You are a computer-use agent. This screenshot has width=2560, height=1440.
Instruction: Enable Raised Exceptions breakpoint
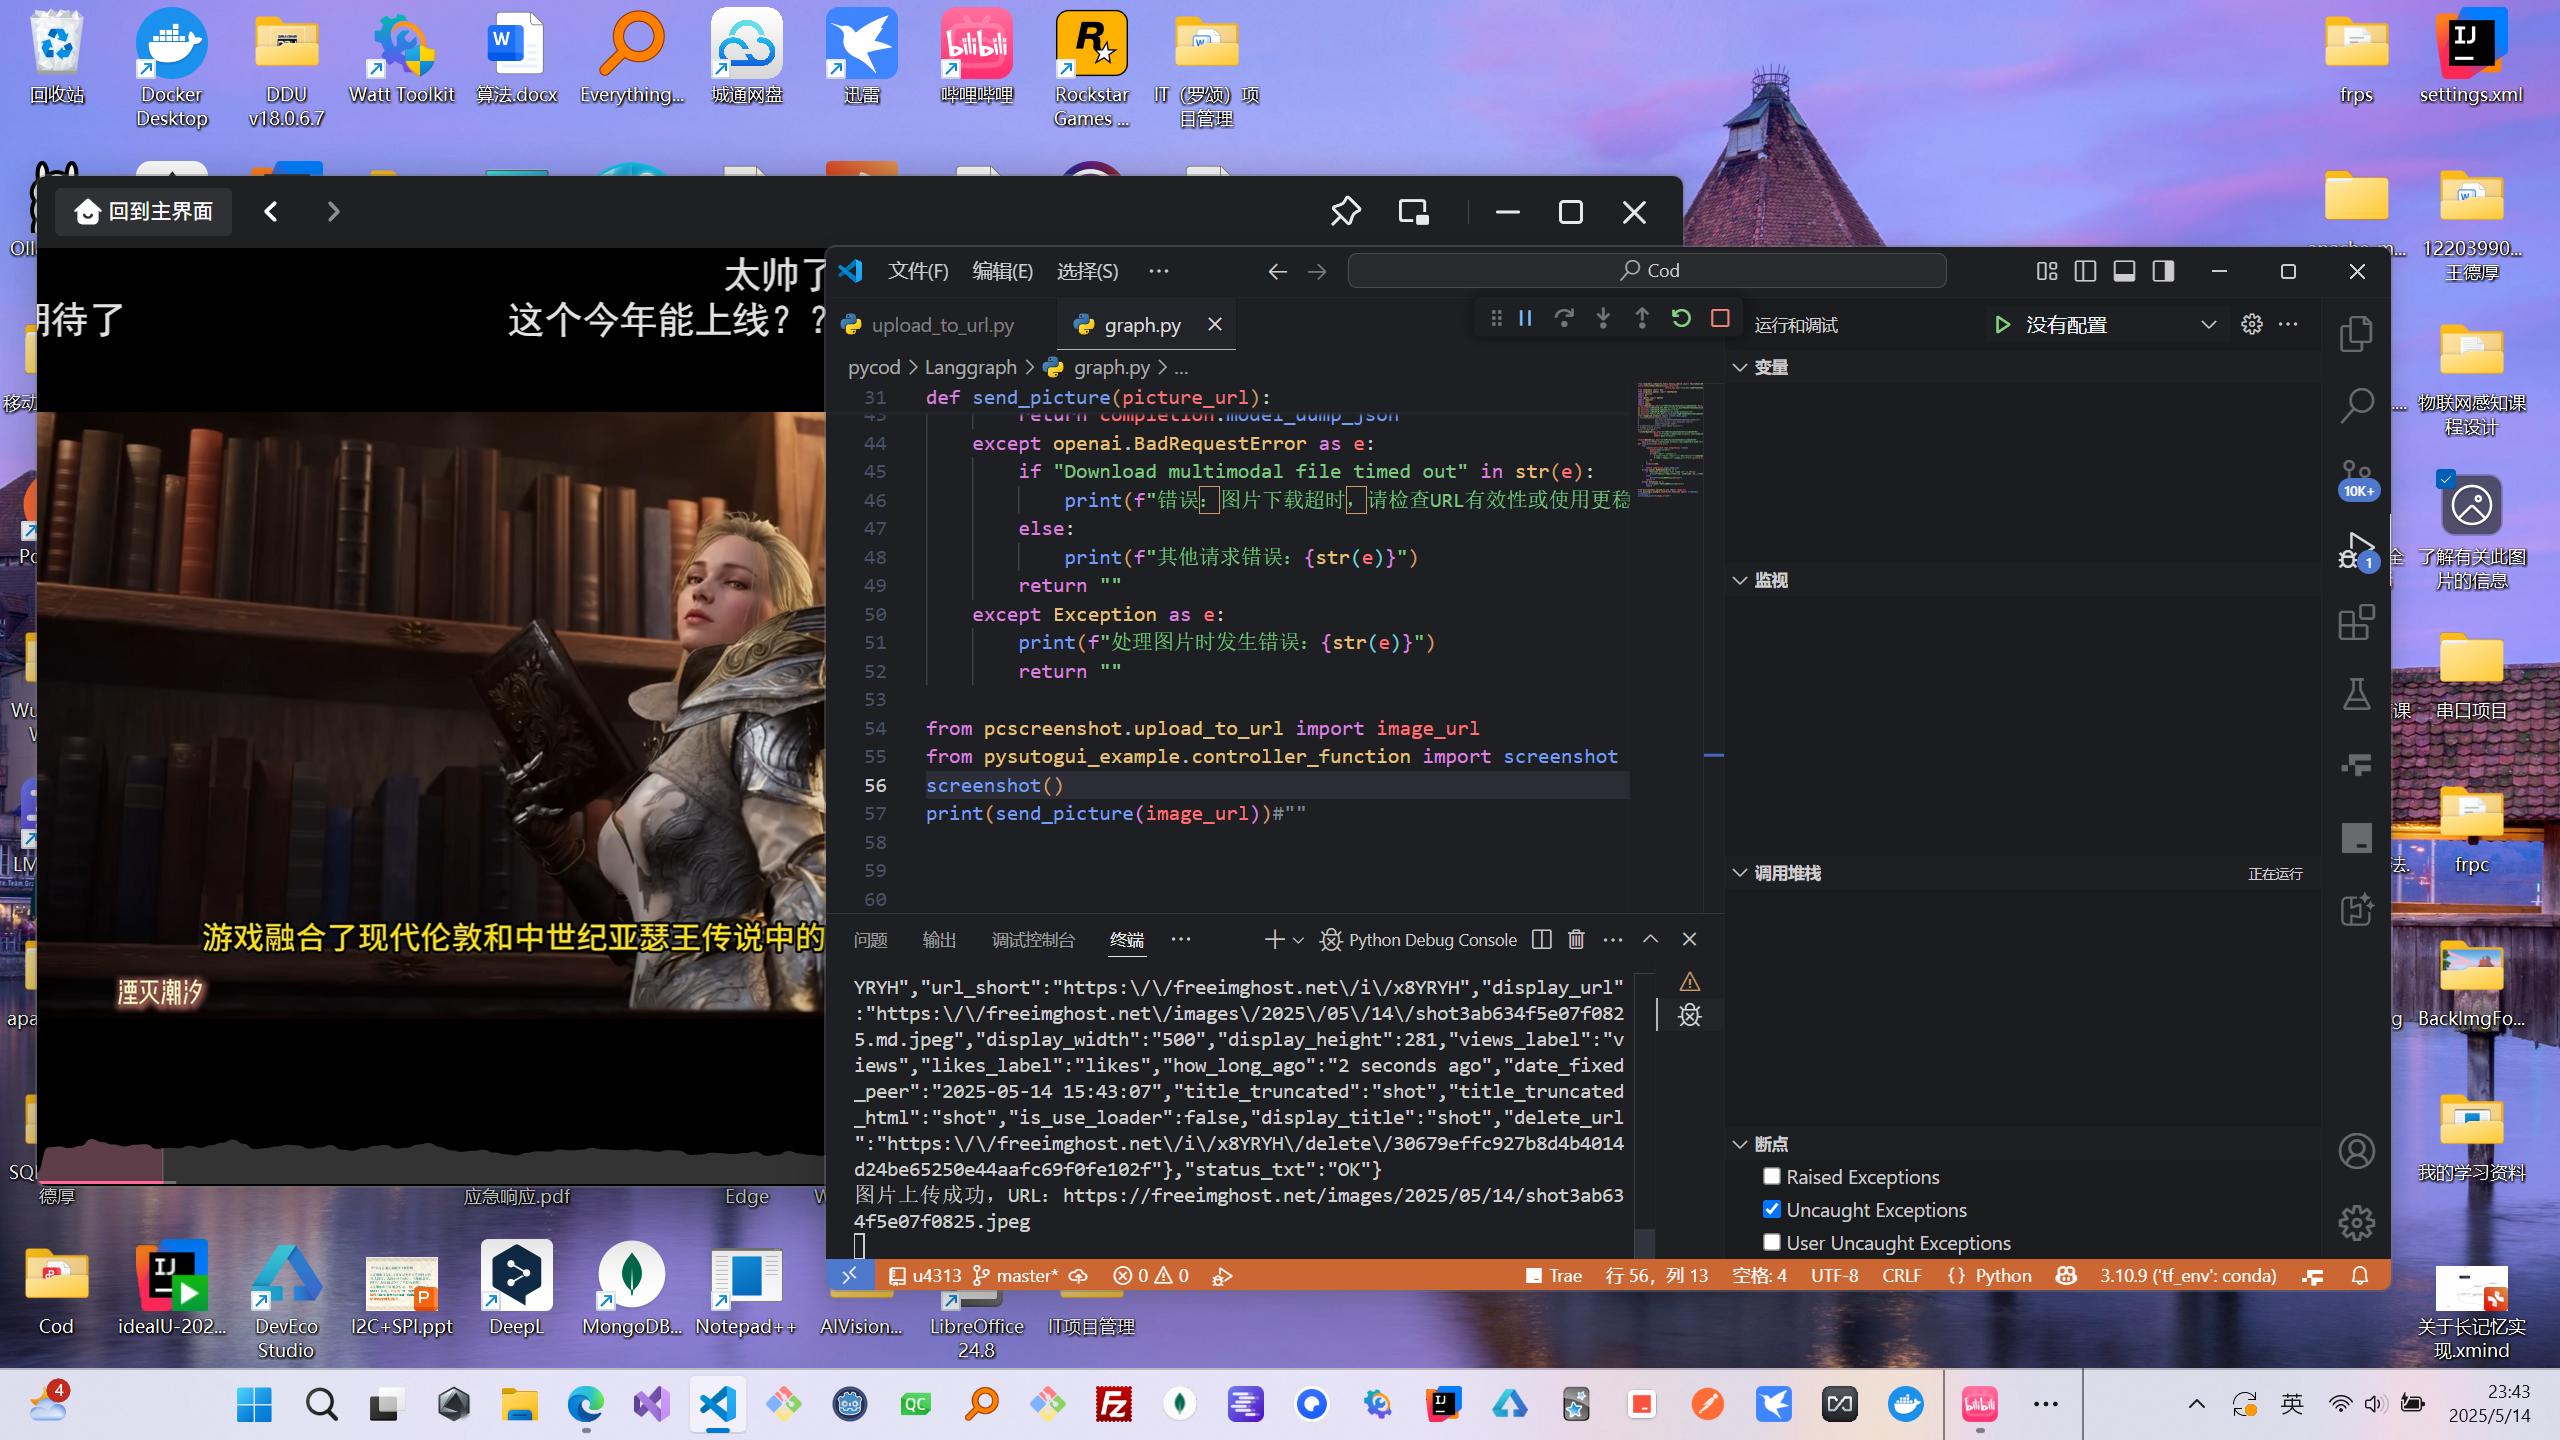(x=1771, y=1176)
